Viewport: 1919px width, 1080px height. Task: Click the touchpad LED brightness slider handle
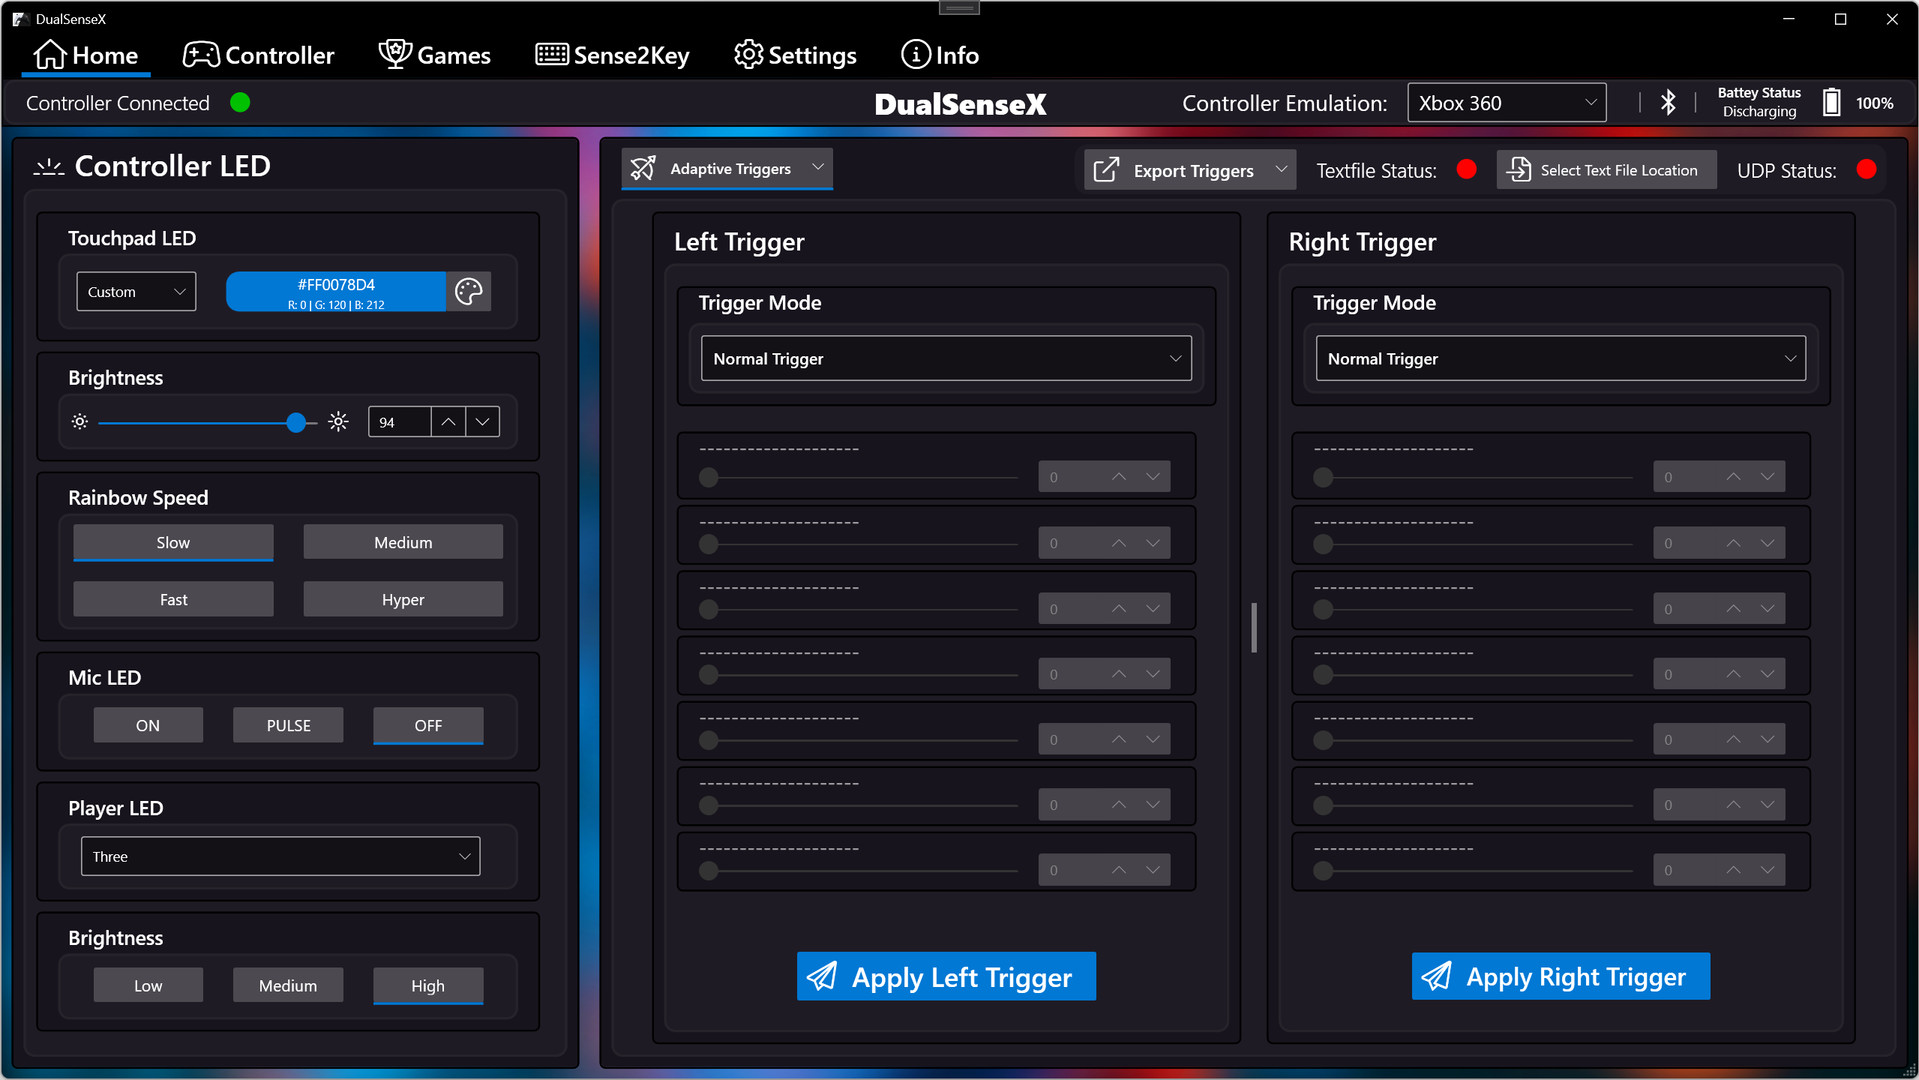click(x=296, y=423)
